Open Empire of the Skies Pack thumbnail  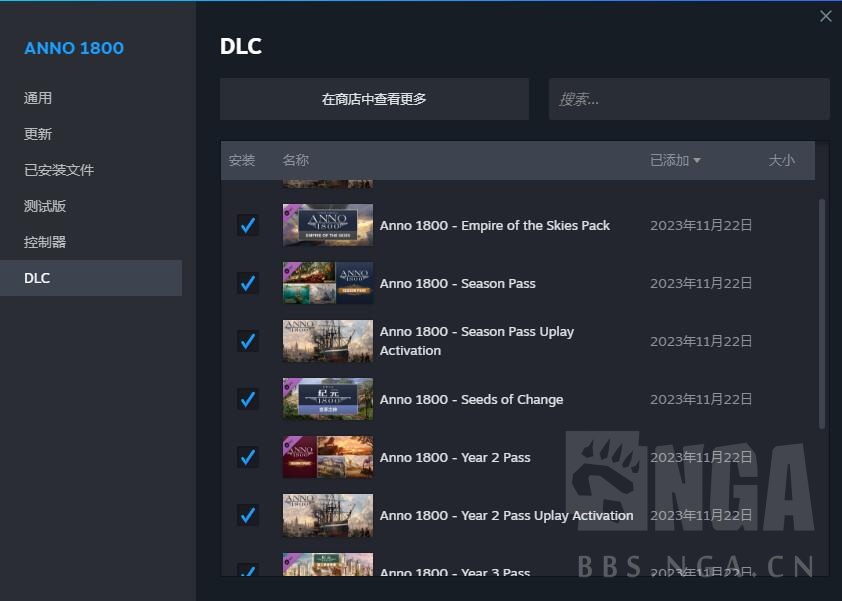(327, 225)
